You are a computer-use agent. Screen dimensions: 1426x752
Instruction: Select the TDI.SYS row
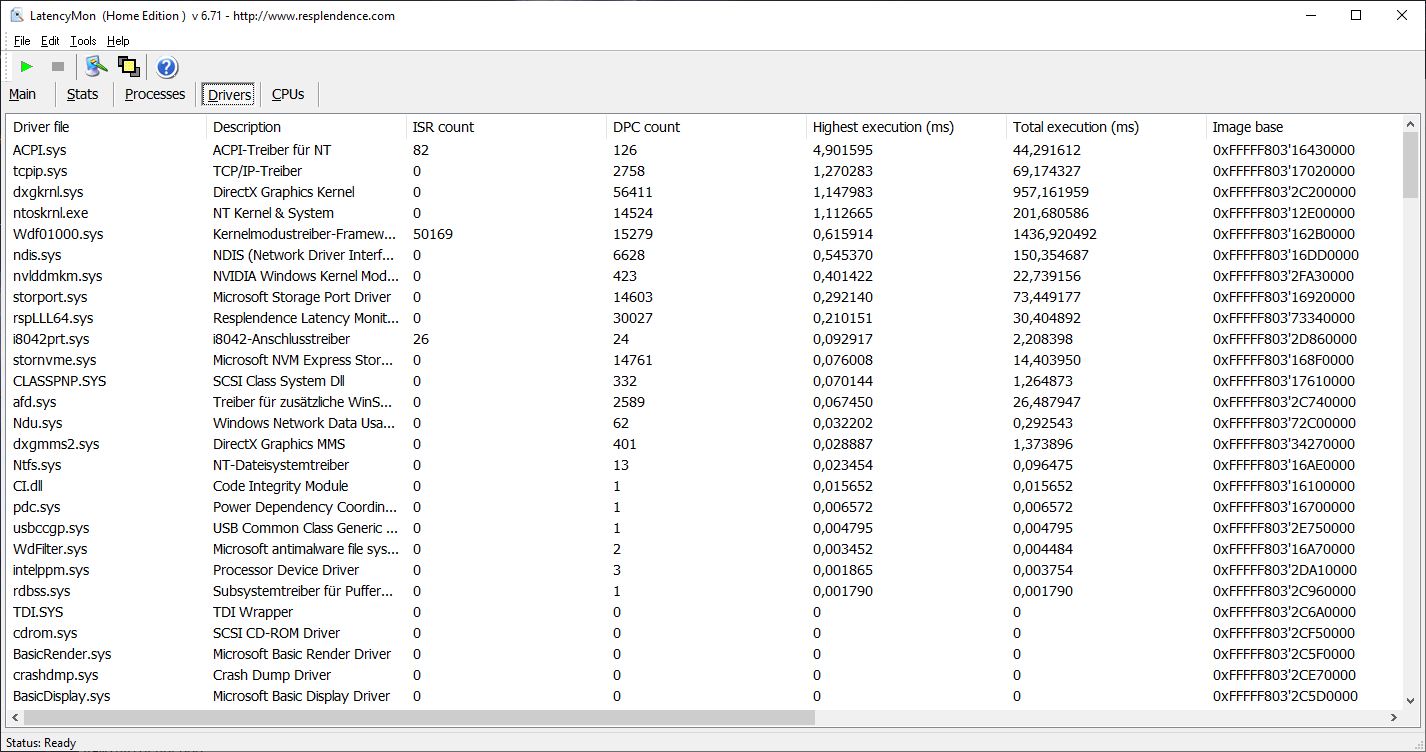pos(704,612)
